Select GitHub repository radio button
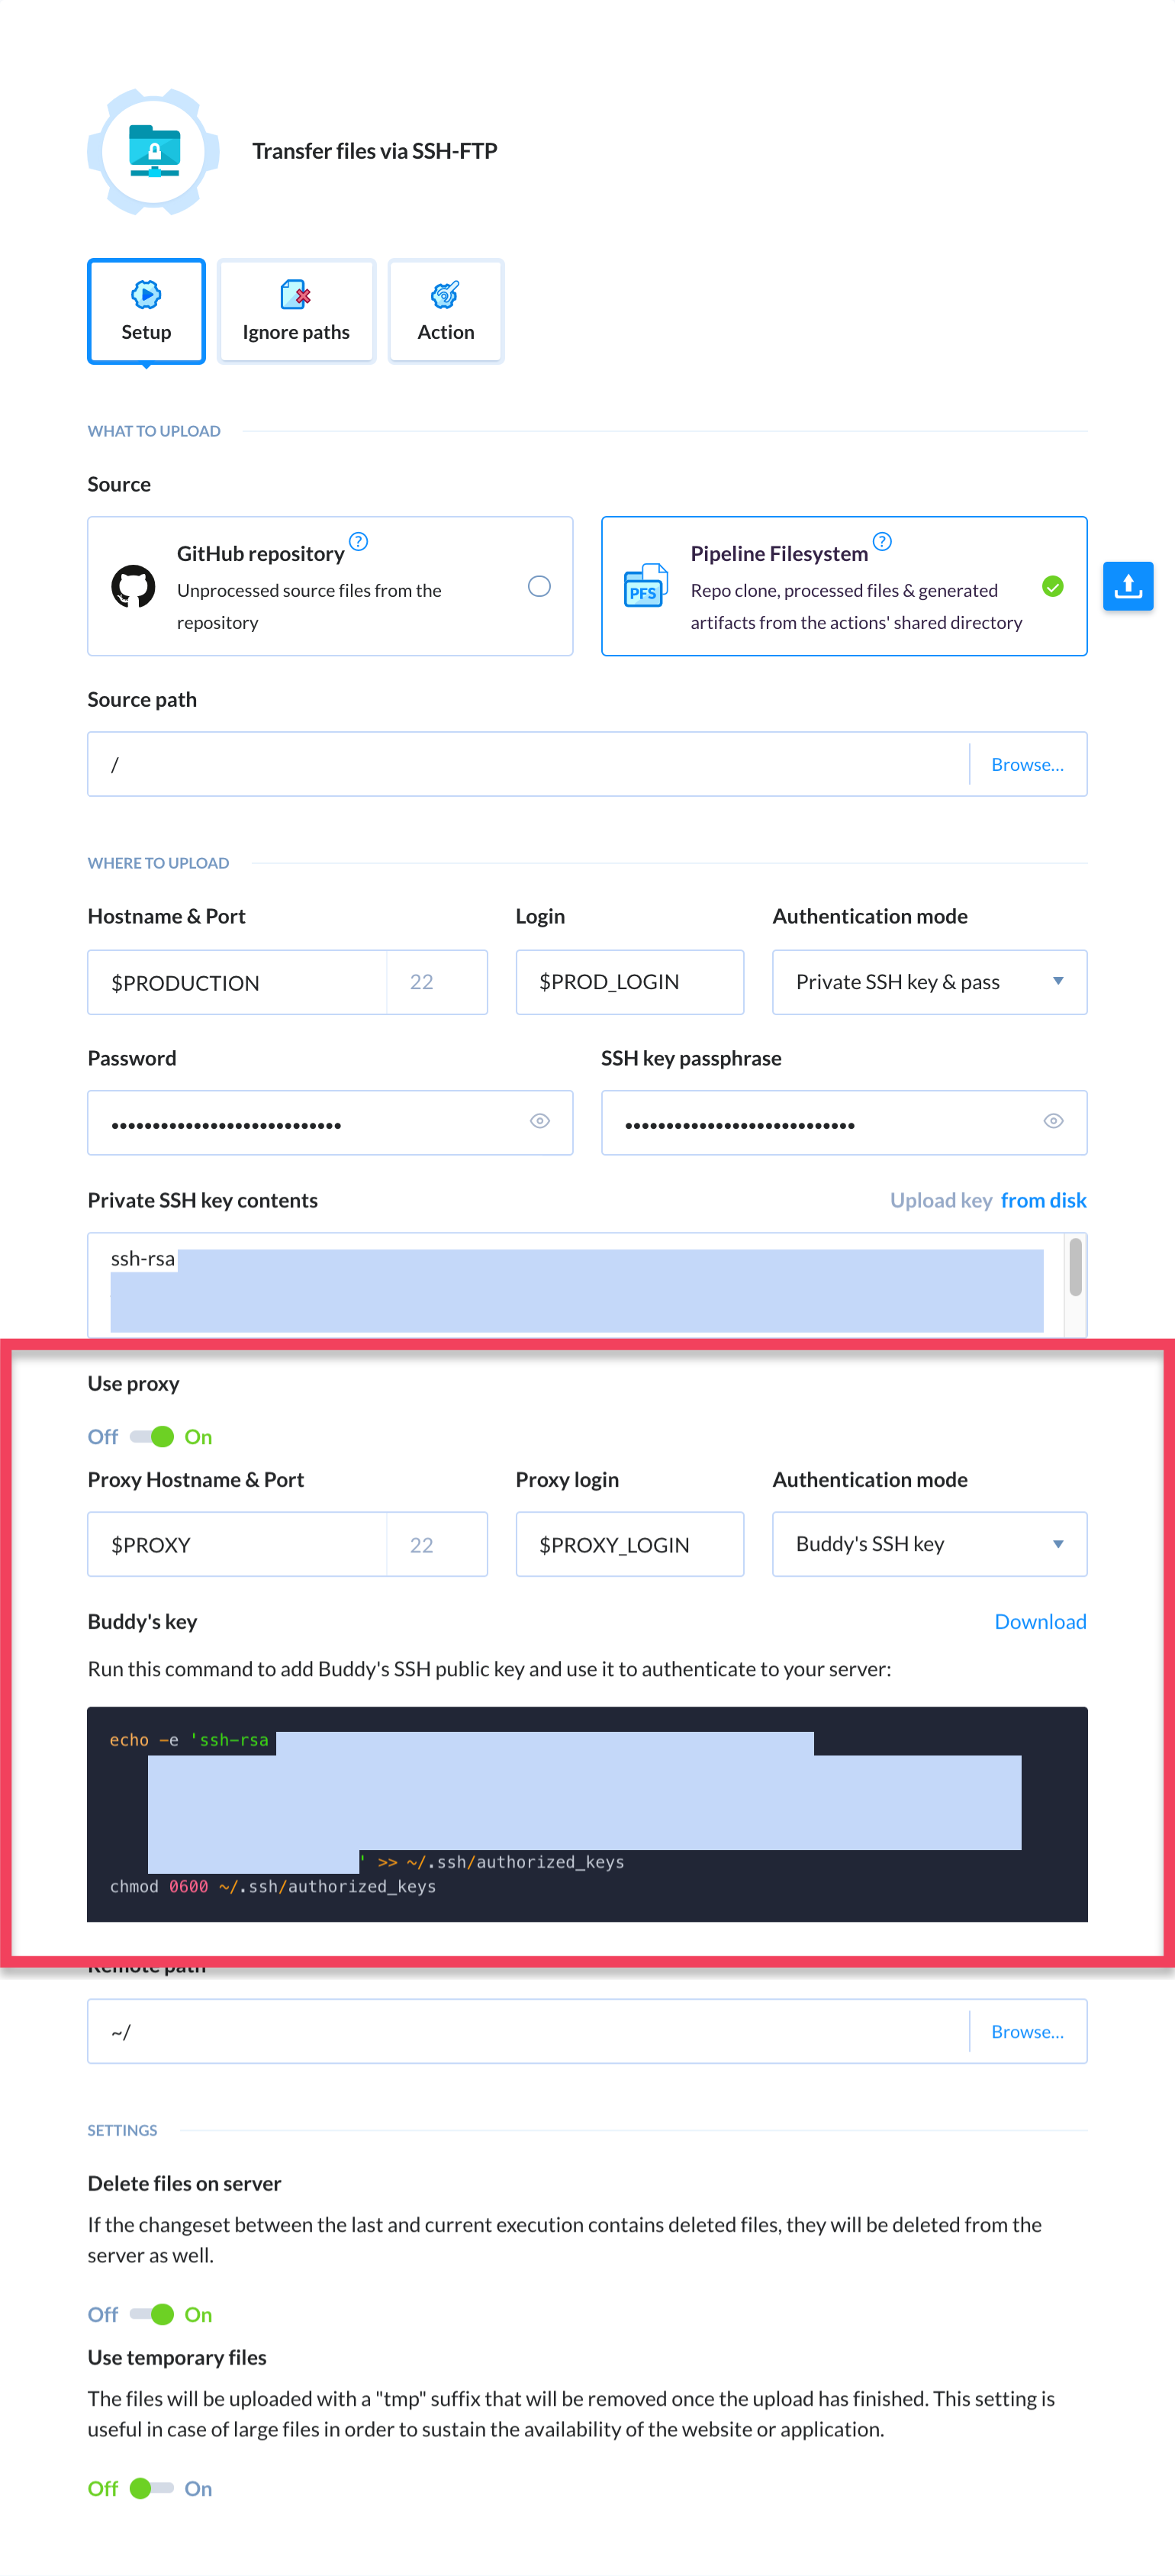This screenshot has height=2576, width=1175. click(x=539, y=586)
